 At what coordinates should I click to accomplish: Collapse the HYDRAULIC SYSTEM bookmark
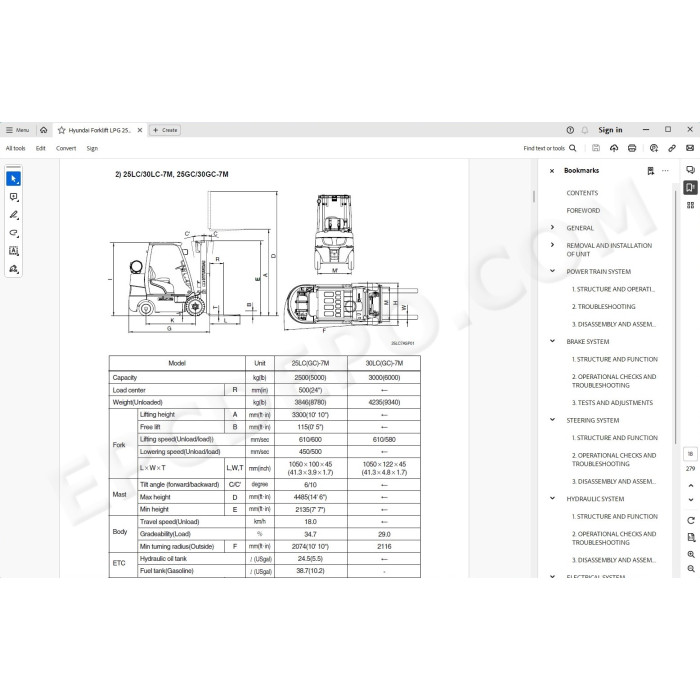(x=552, y=498)
